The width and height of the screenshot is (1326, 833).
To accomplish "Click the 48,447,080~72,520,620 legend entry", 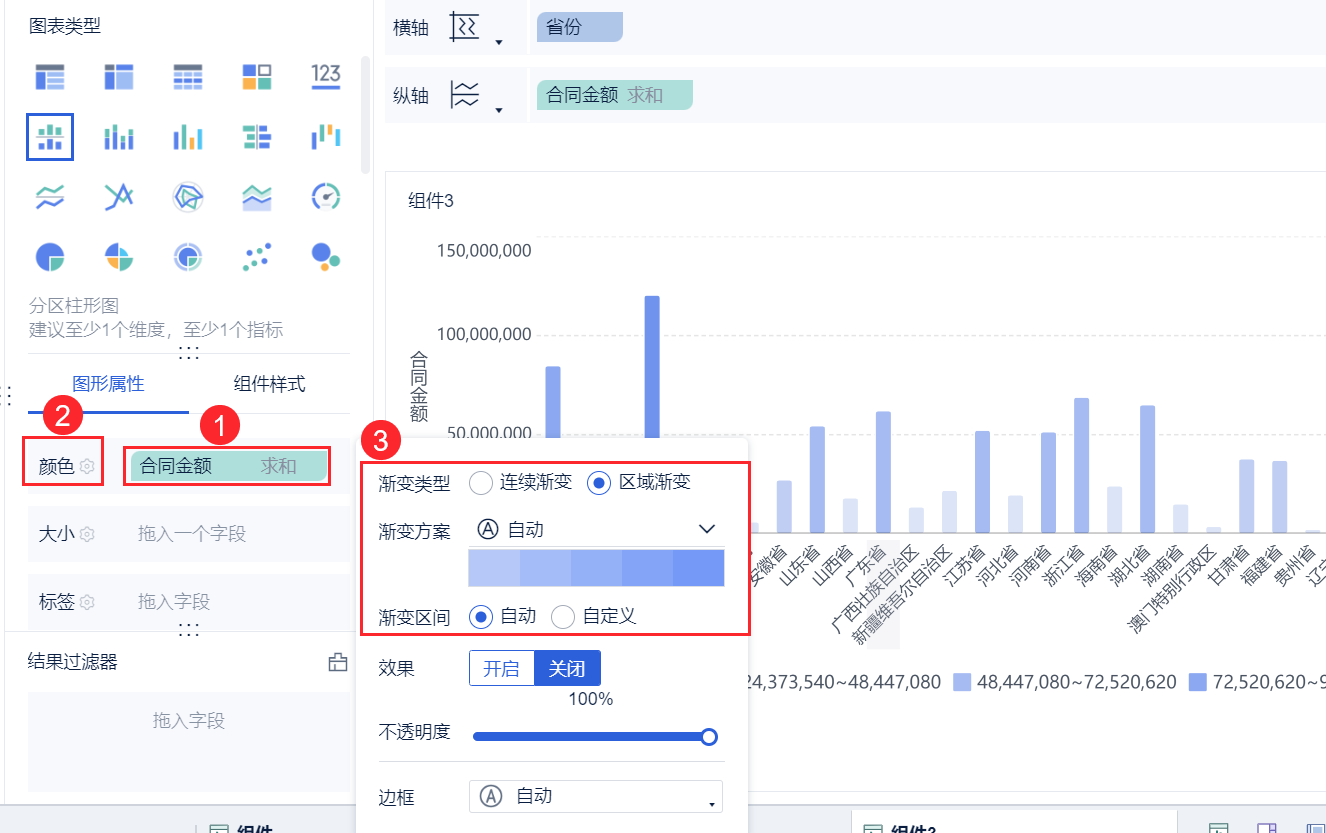I will (x=1065, y=682).
